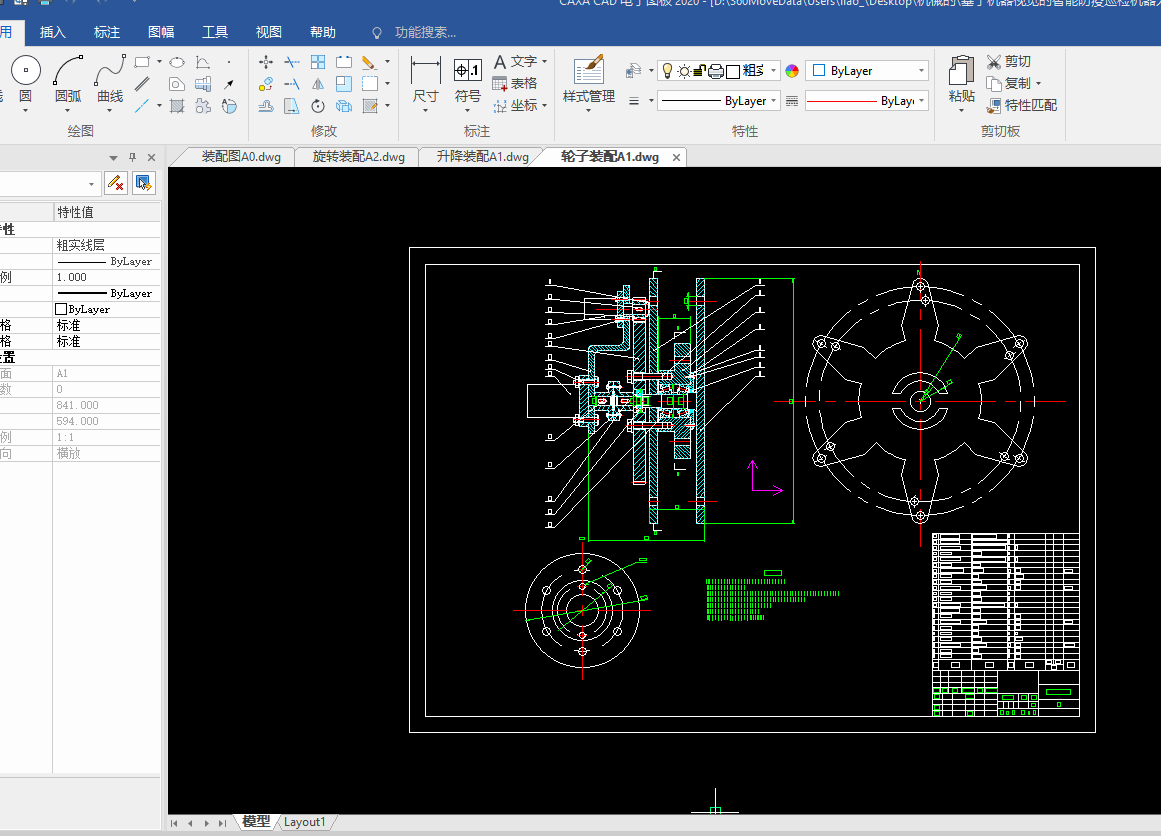Close the properties side panel
Image resolution: width=1161 pixels, height=836 pixels.
(x=151, y=157)
